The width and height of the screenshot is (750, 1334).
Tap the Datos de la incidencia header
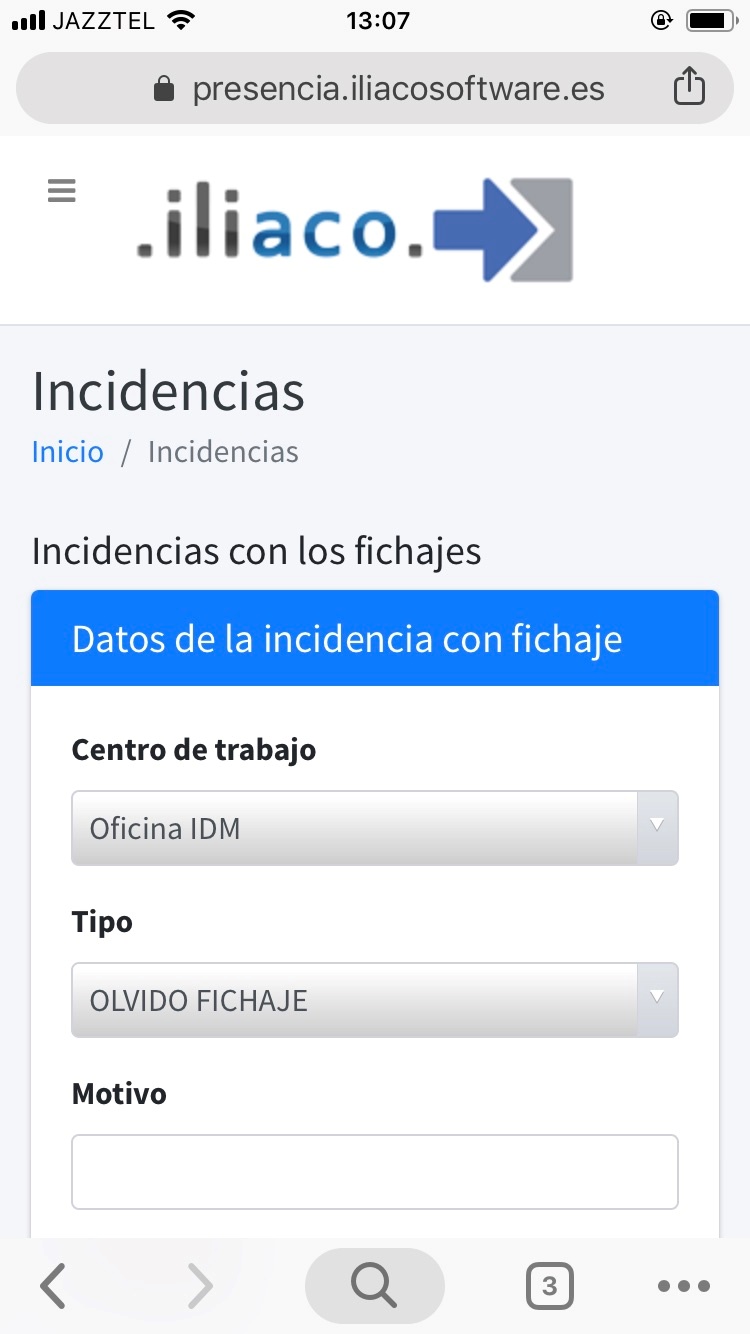point(375,638)
